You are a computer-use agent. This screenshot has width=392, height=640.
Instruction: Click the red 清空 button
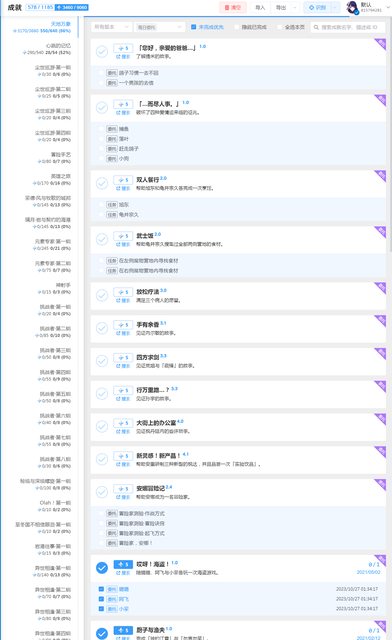click(x=233, y=7)
